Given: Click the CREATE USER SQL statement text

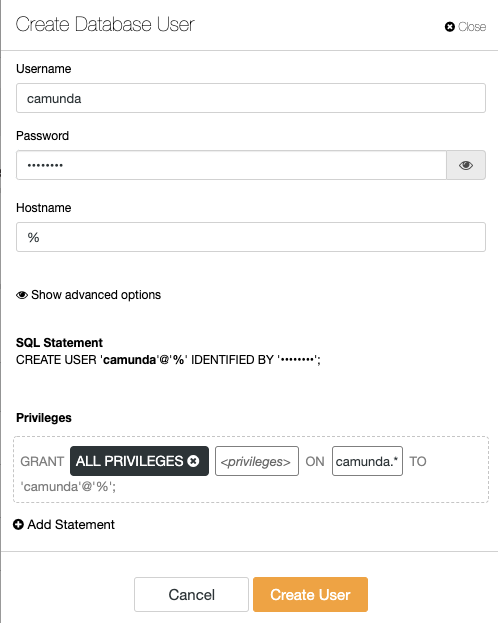Looking at the screenshot, I should (x=168, y=360).
